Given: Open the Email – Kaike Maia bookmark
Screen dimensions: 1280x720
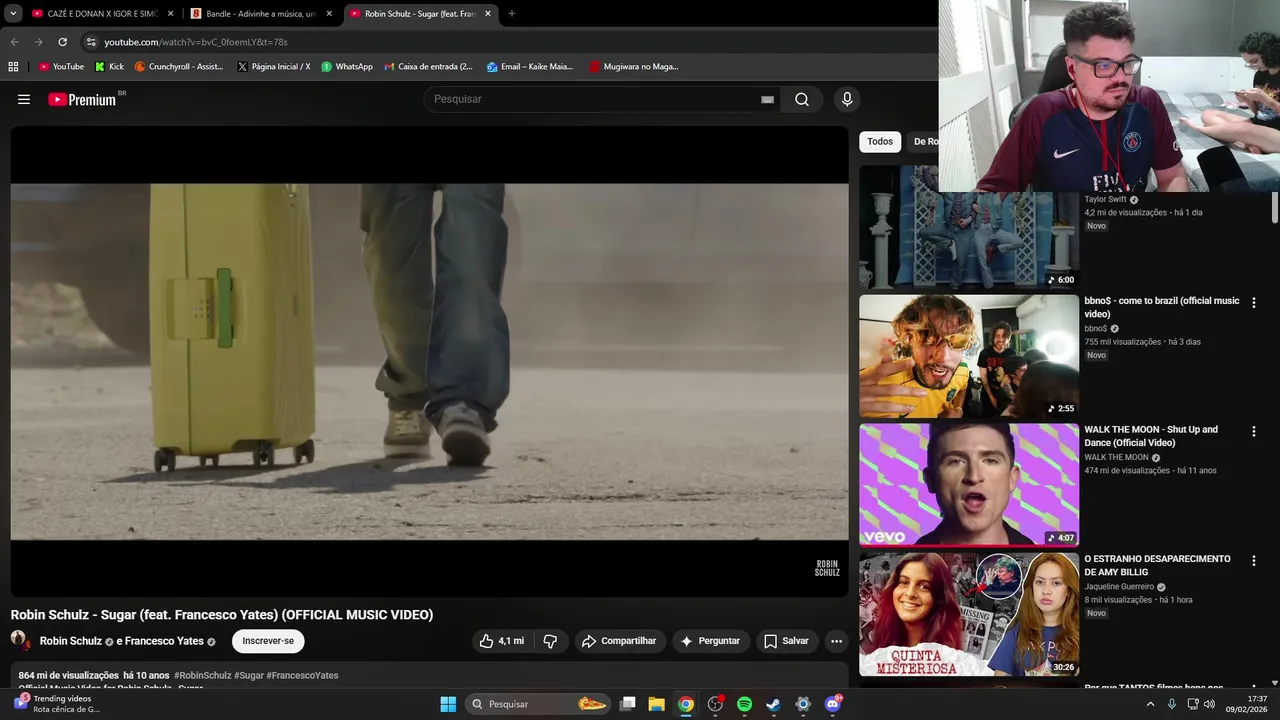Looking at the screenshot, I should [530, 67].
